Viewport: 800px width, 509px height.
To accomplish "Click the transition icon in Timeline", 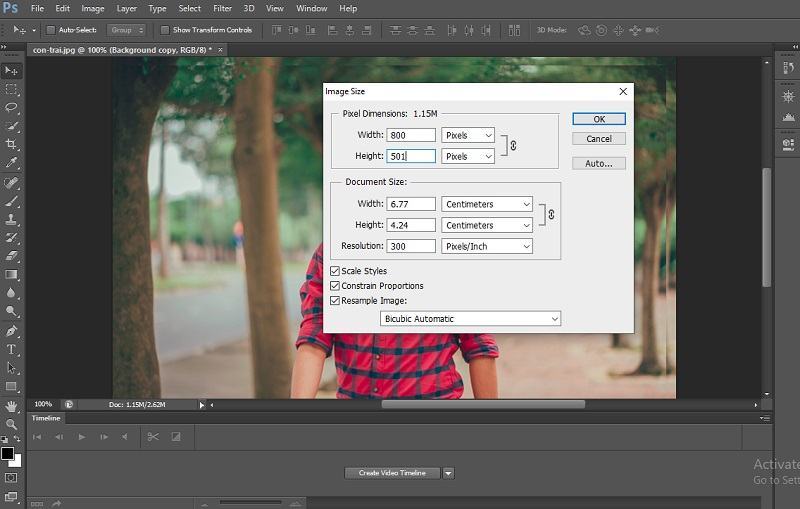I will tap(176, 437).
